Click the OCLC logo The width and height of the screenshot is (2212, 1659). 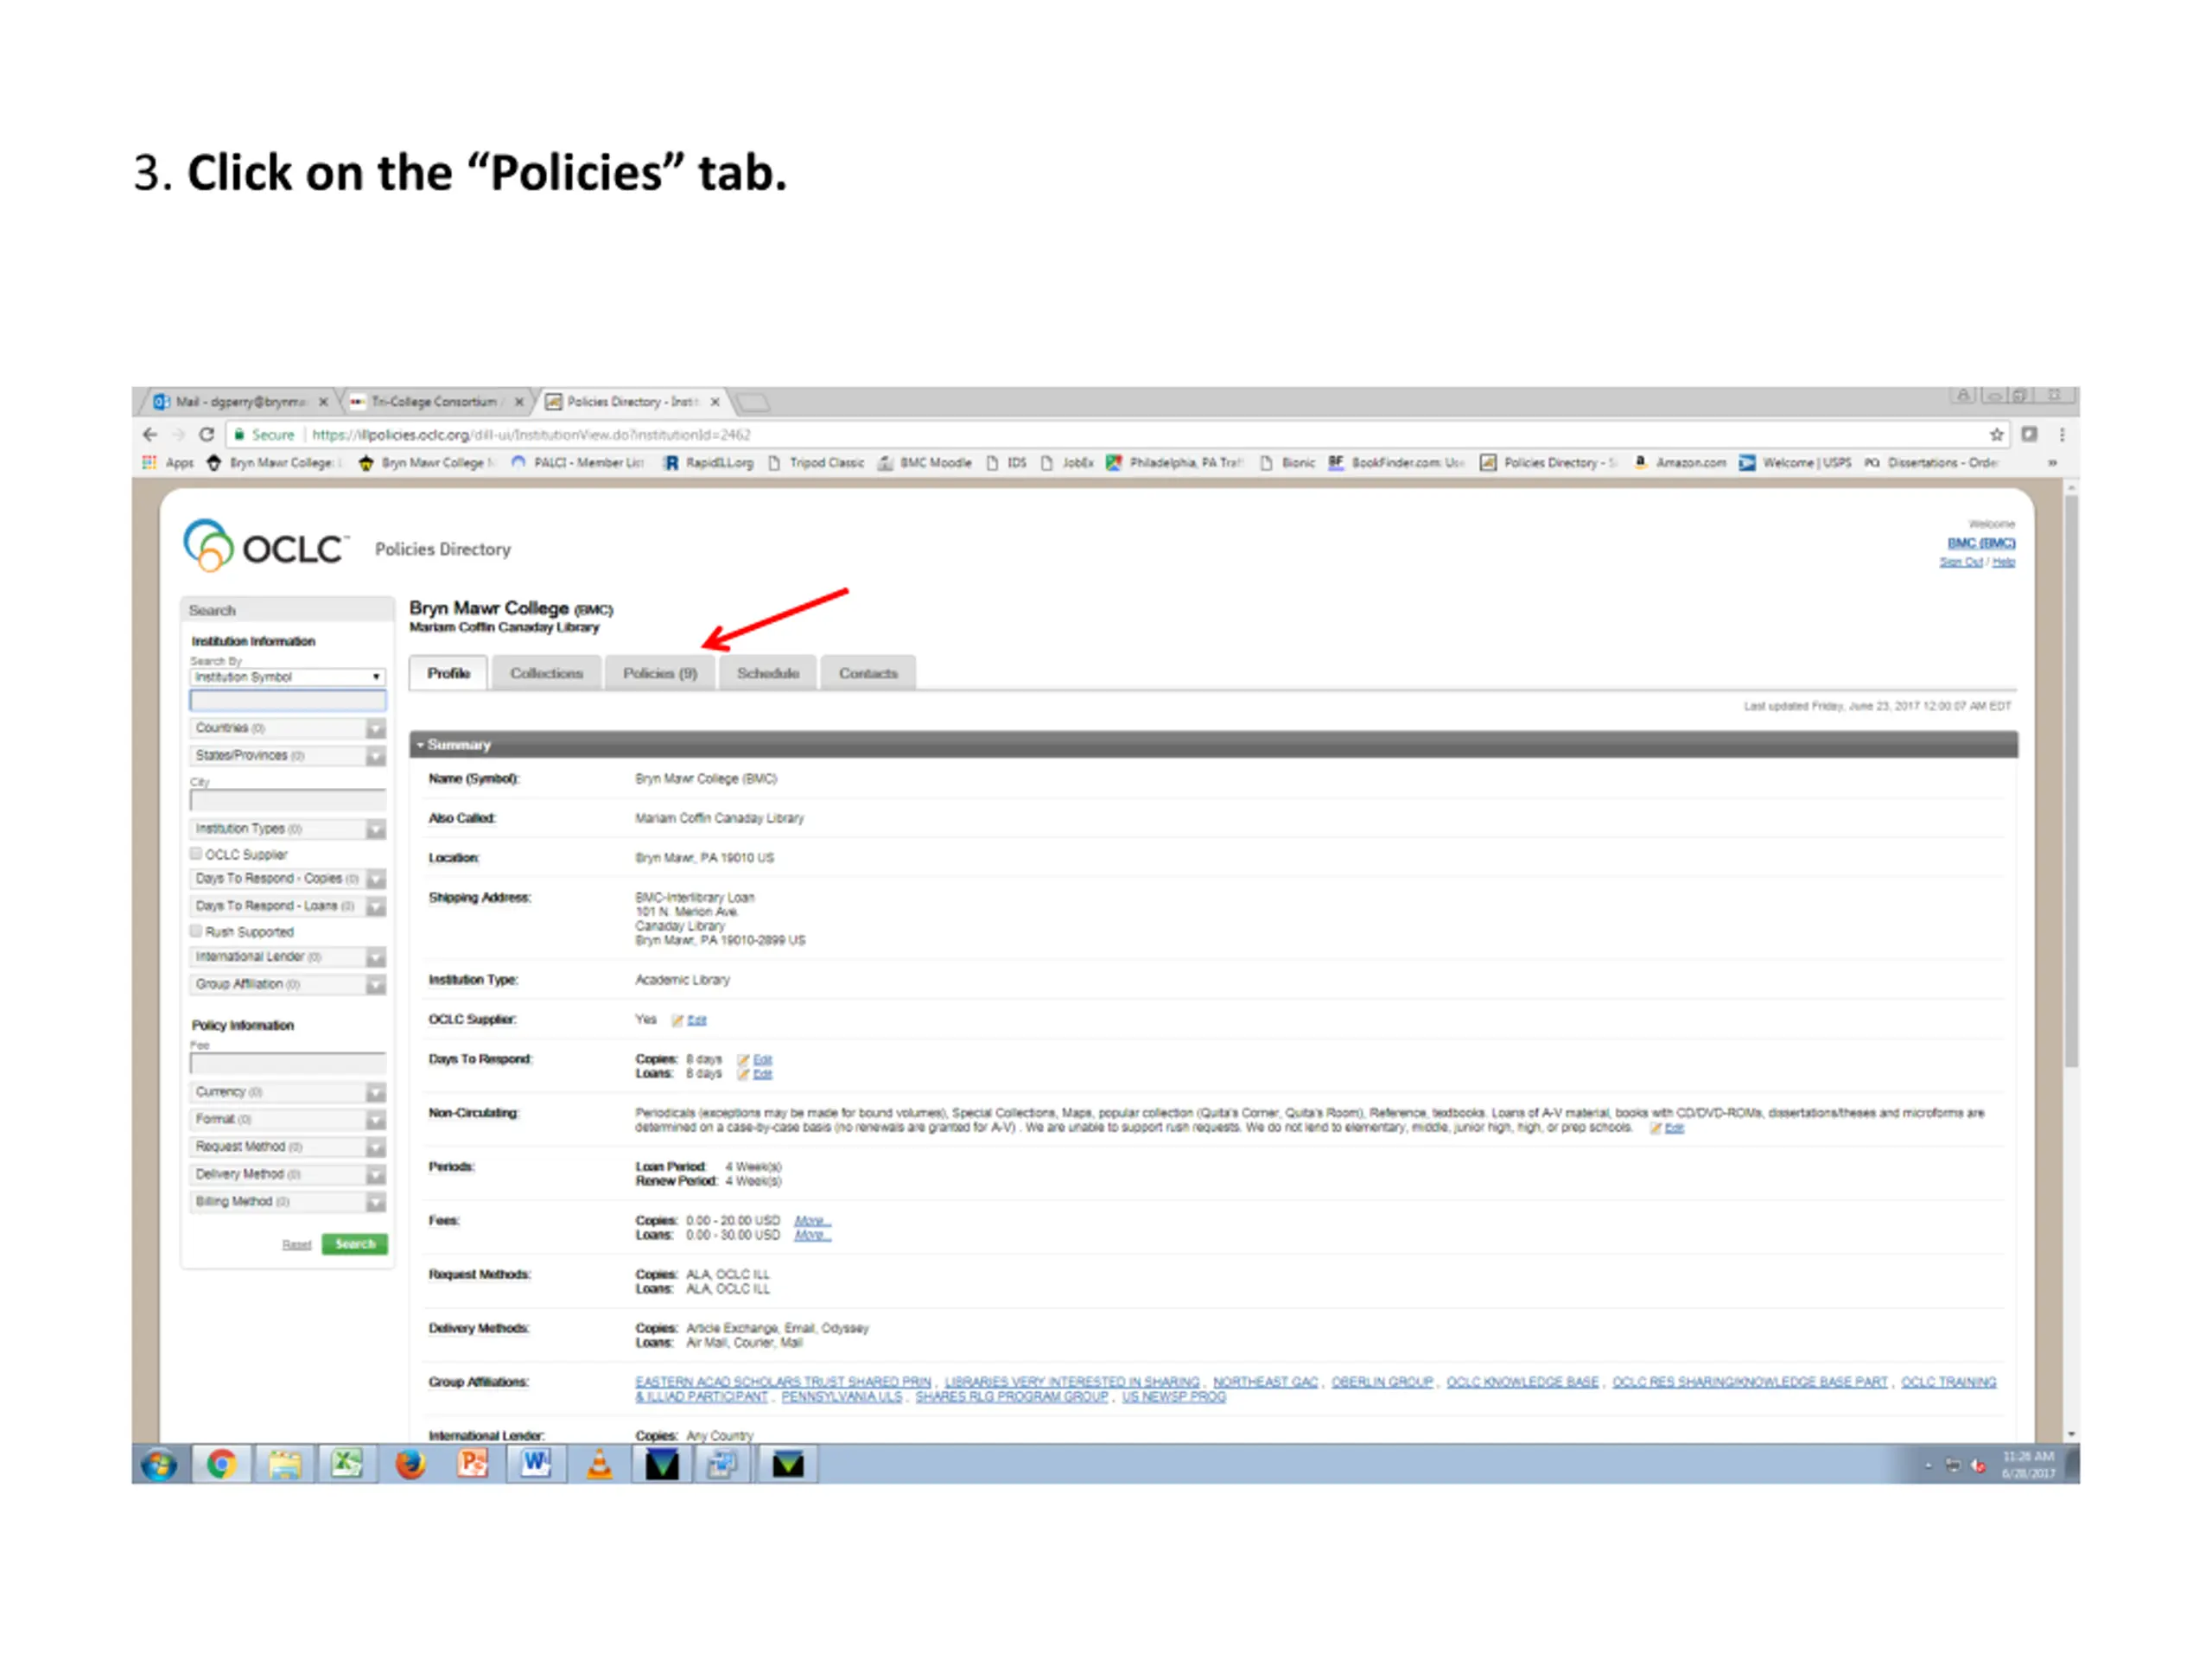click(x=265, y=546)
